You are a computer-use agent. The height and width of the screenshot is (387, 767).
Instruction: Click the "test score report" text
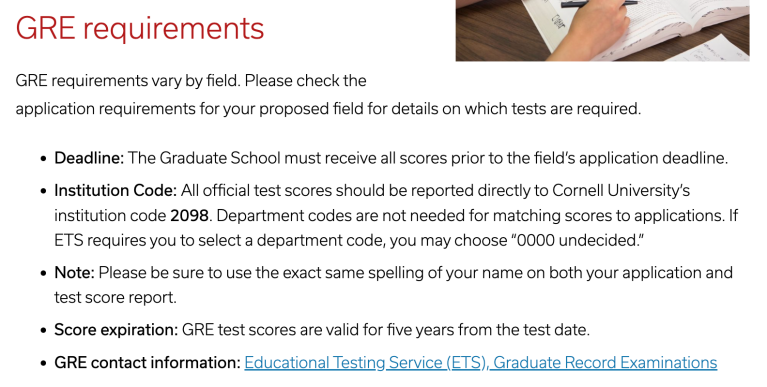click(x=115, y=297)
